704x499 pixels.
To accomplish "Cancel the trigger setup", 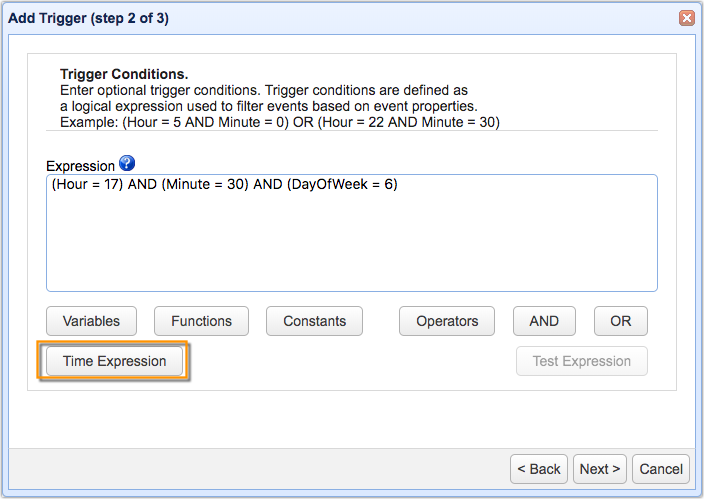I will [661, 469].
